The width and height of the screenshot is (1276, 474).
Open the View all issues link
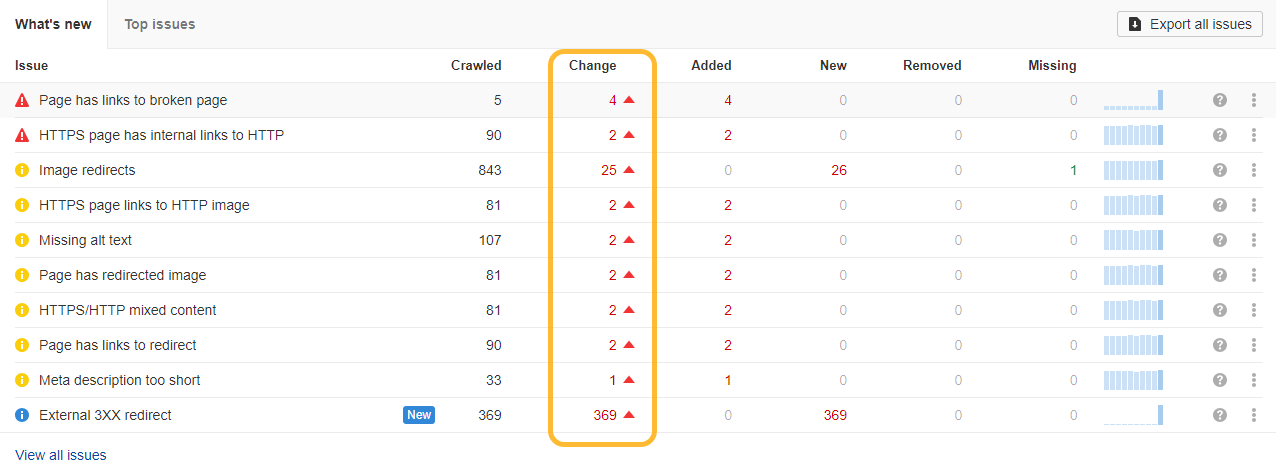pyautogui.click(x=61, y=455)
